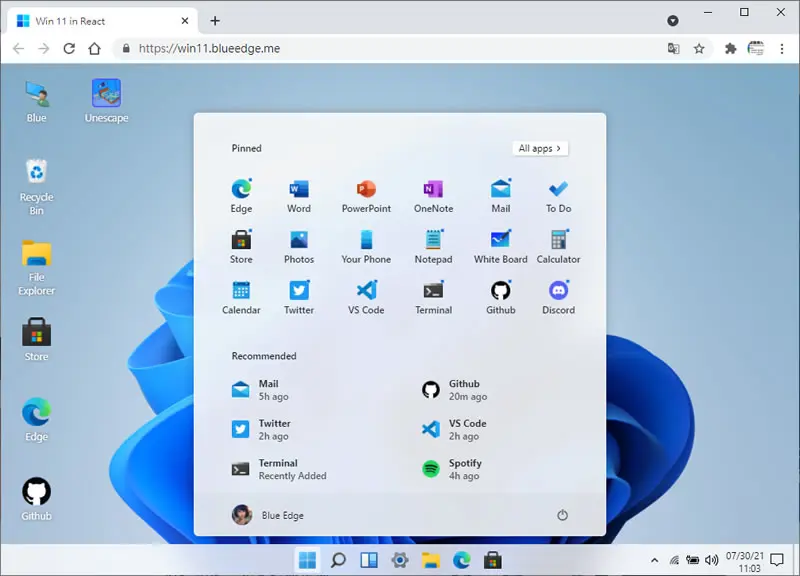
Task: Open the Blue desktop shortcut
Action: (36, 101)
